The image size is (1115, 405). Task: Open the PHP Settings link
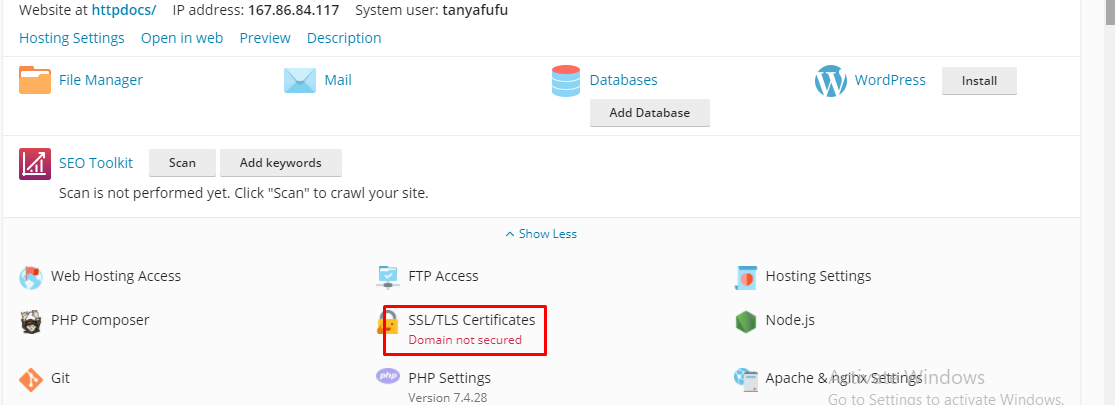(x=449, y=378)
